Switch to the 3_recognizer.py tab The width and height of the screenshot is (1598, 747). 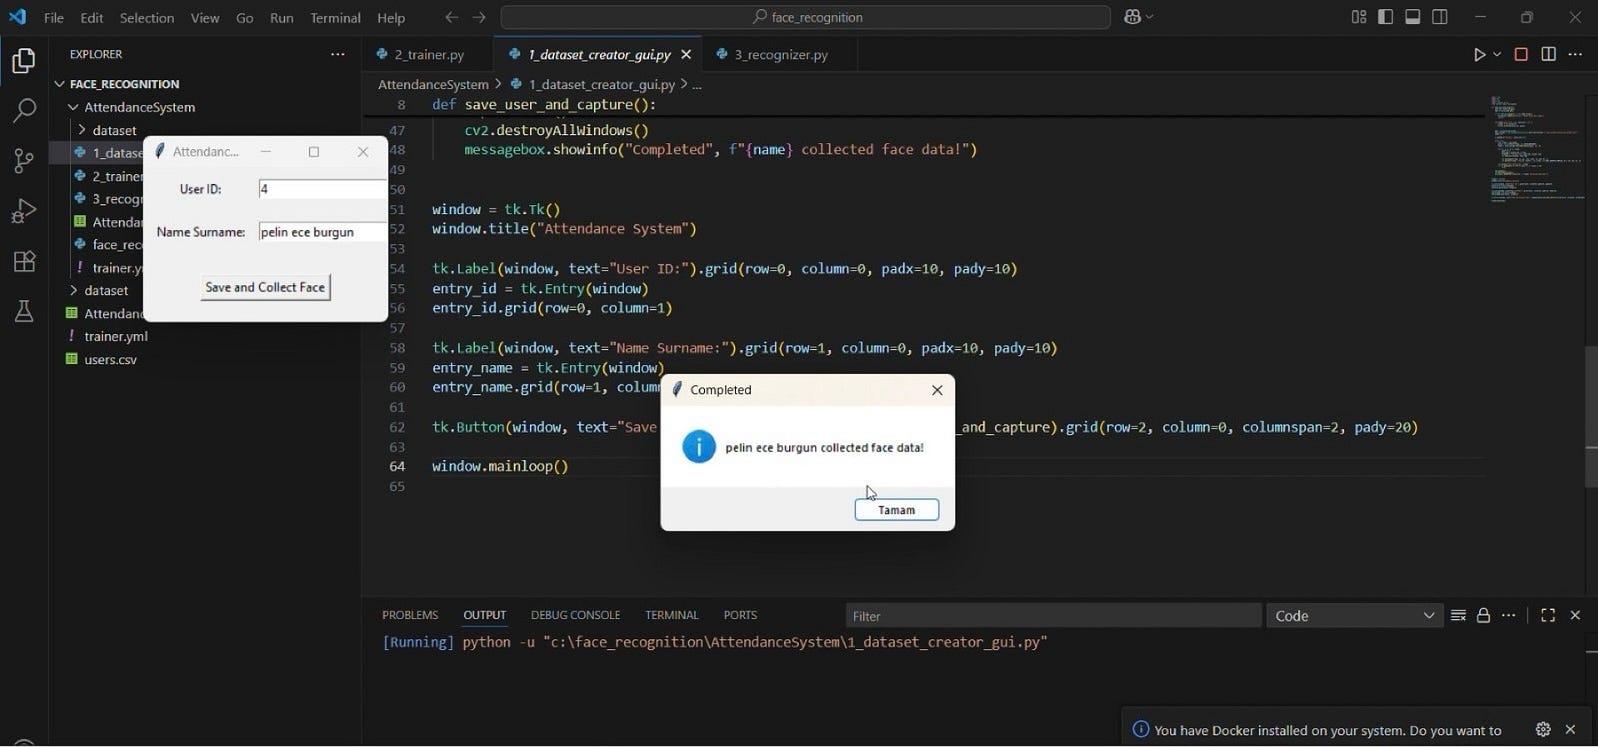coord(781,55)
